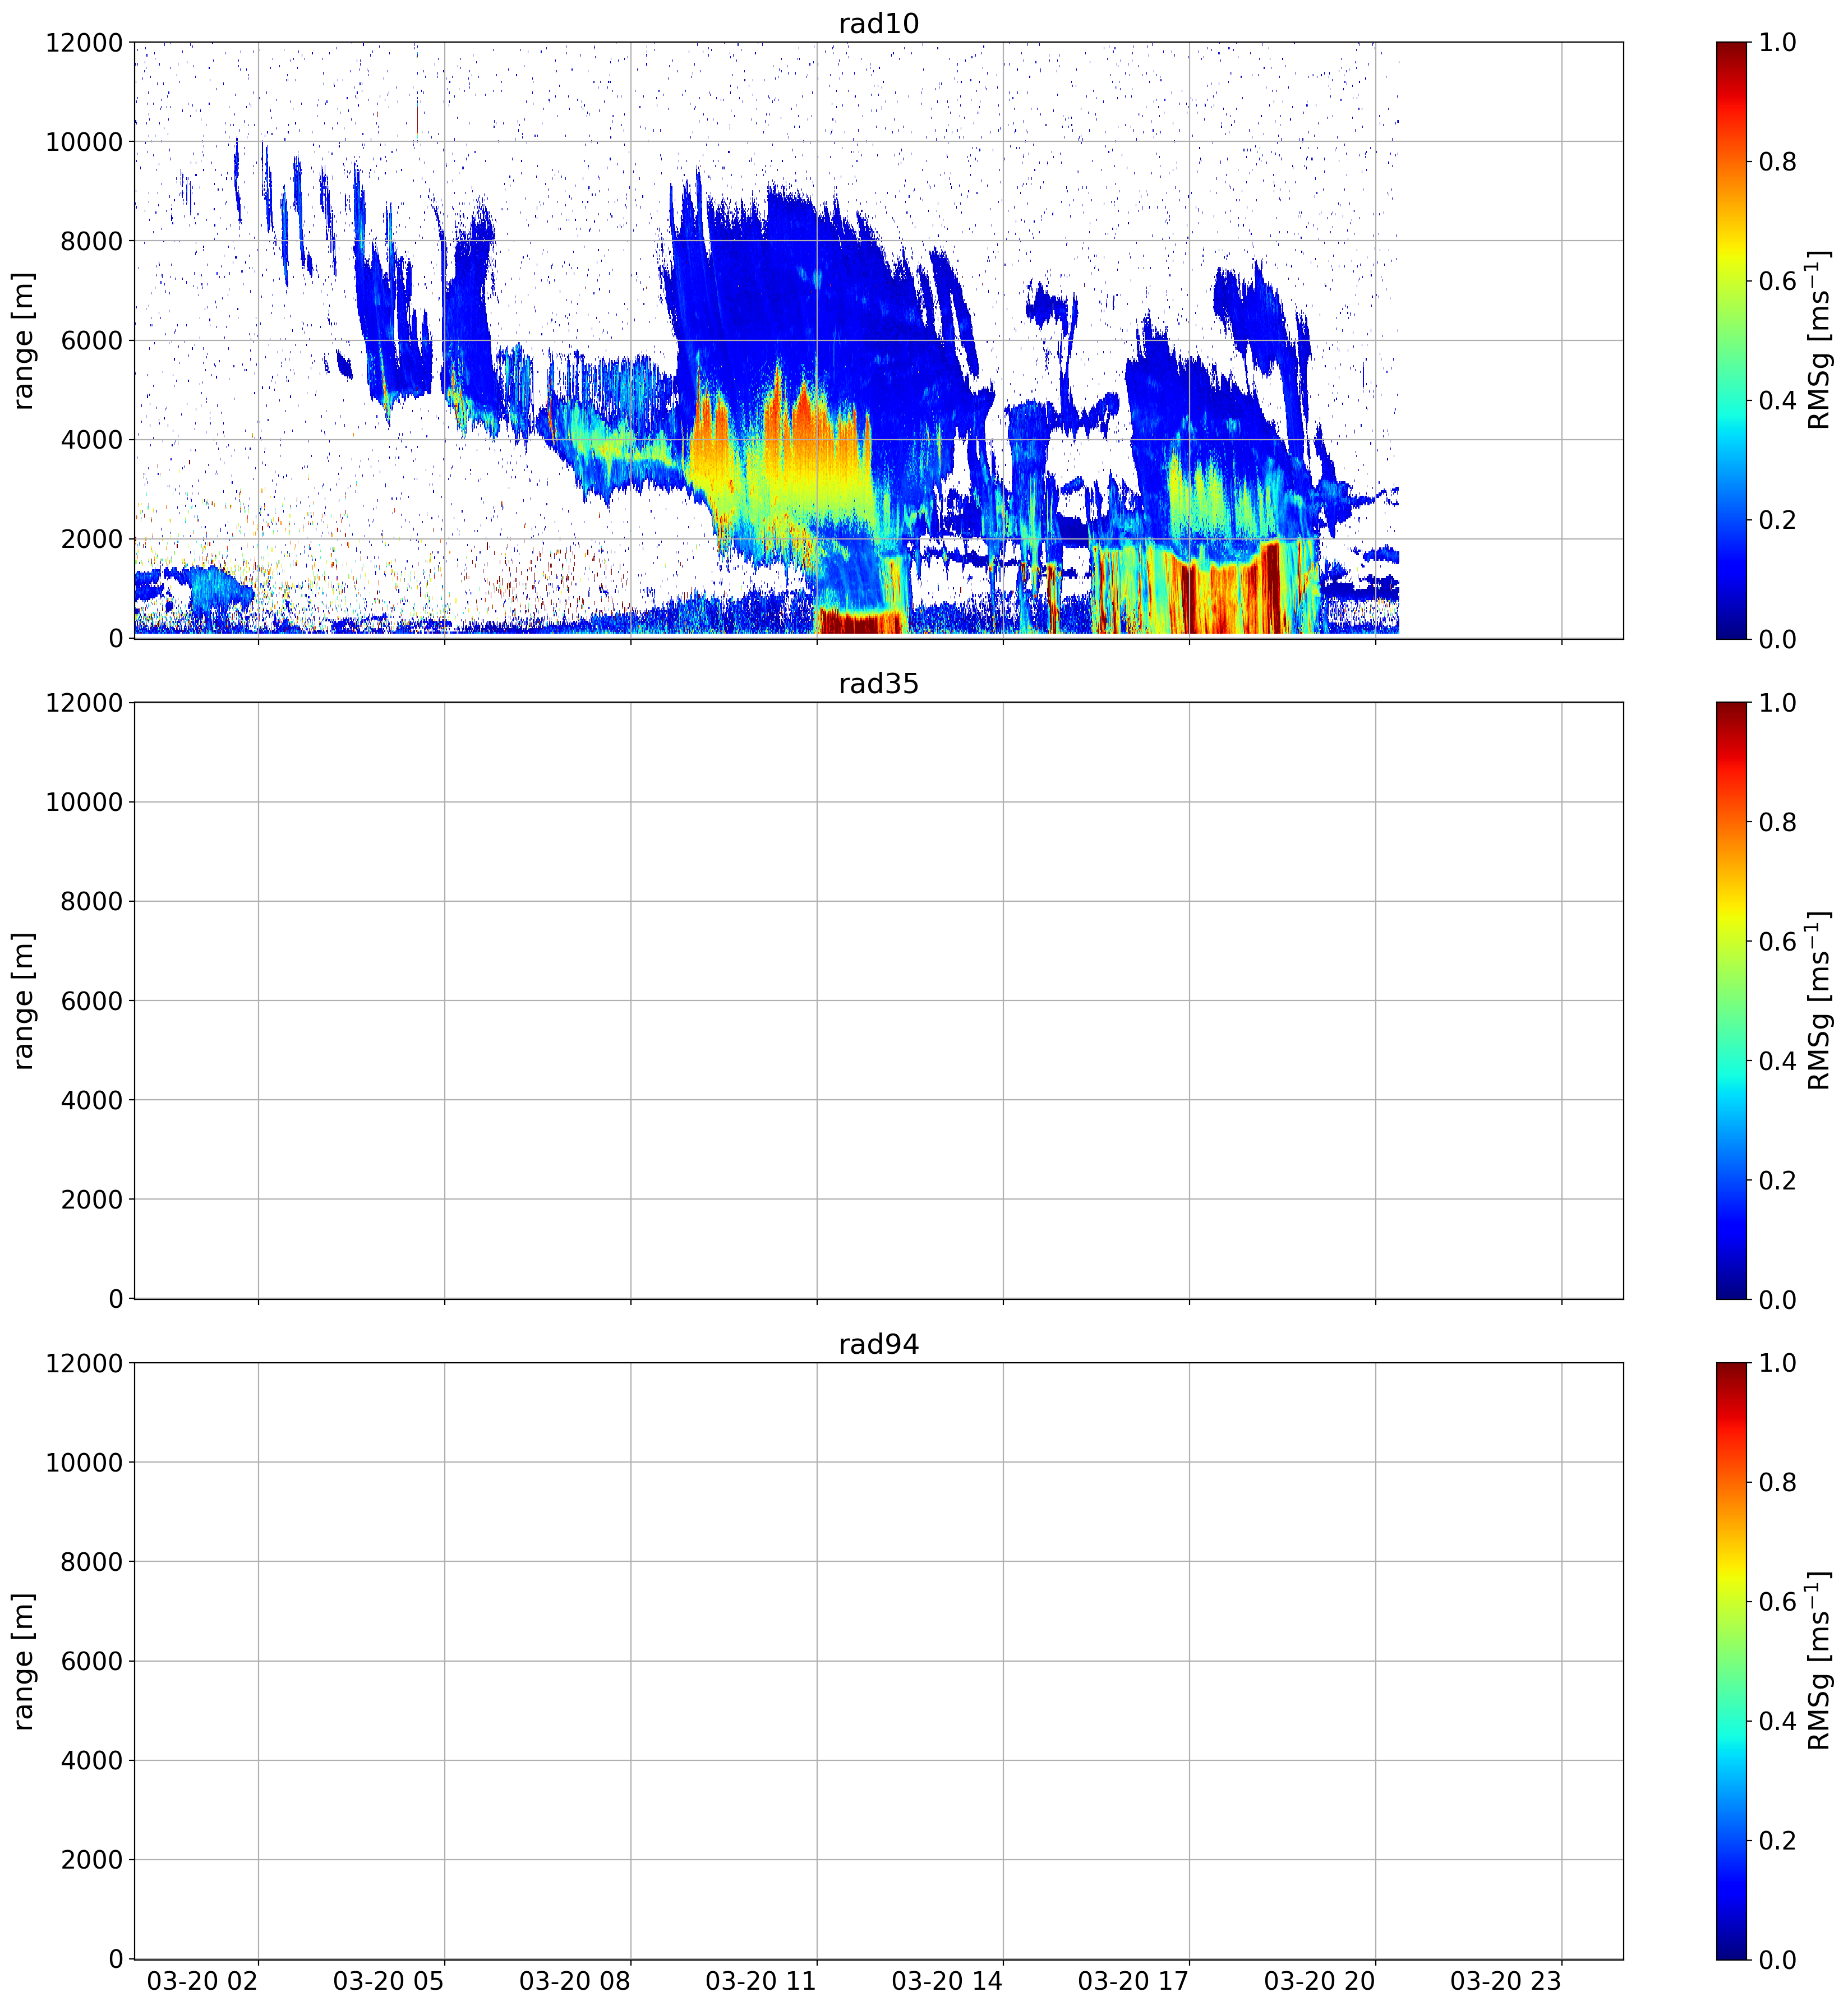Select the colorbar beside the rad94 panel
Viewport: 1848px width, 2006px height.
click(1731, 1661)
